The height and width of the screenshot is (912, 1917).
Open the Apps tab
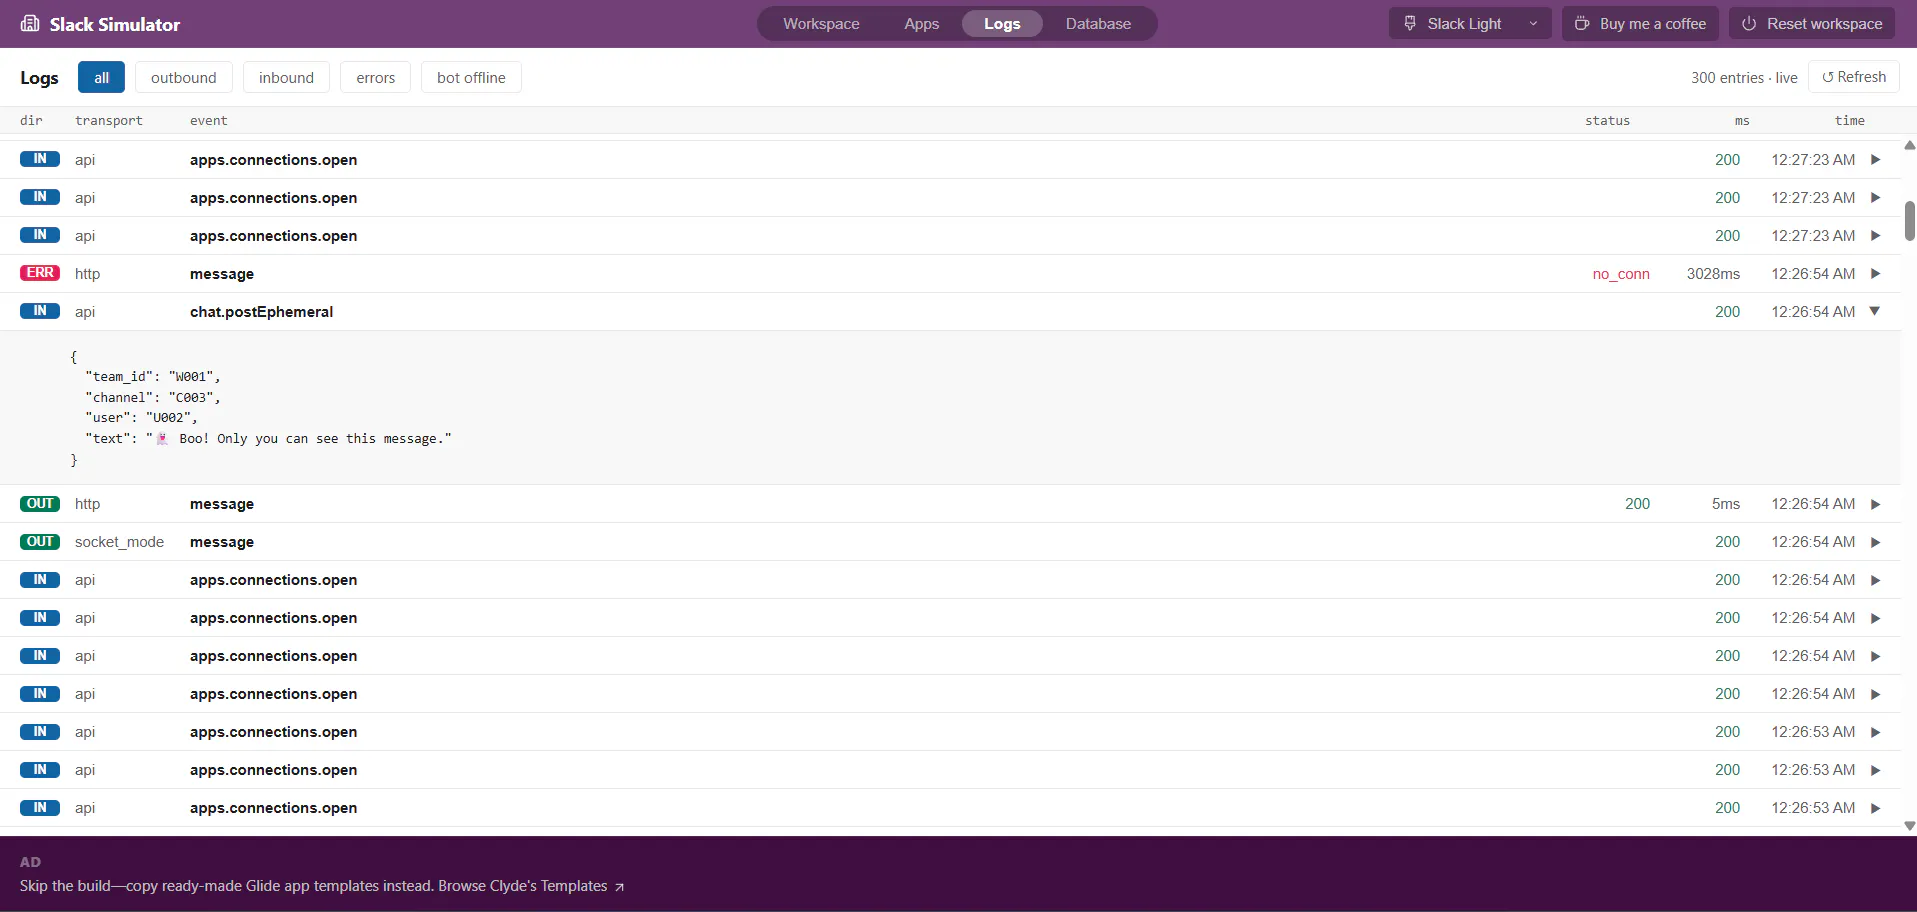(x=921, y=23)
